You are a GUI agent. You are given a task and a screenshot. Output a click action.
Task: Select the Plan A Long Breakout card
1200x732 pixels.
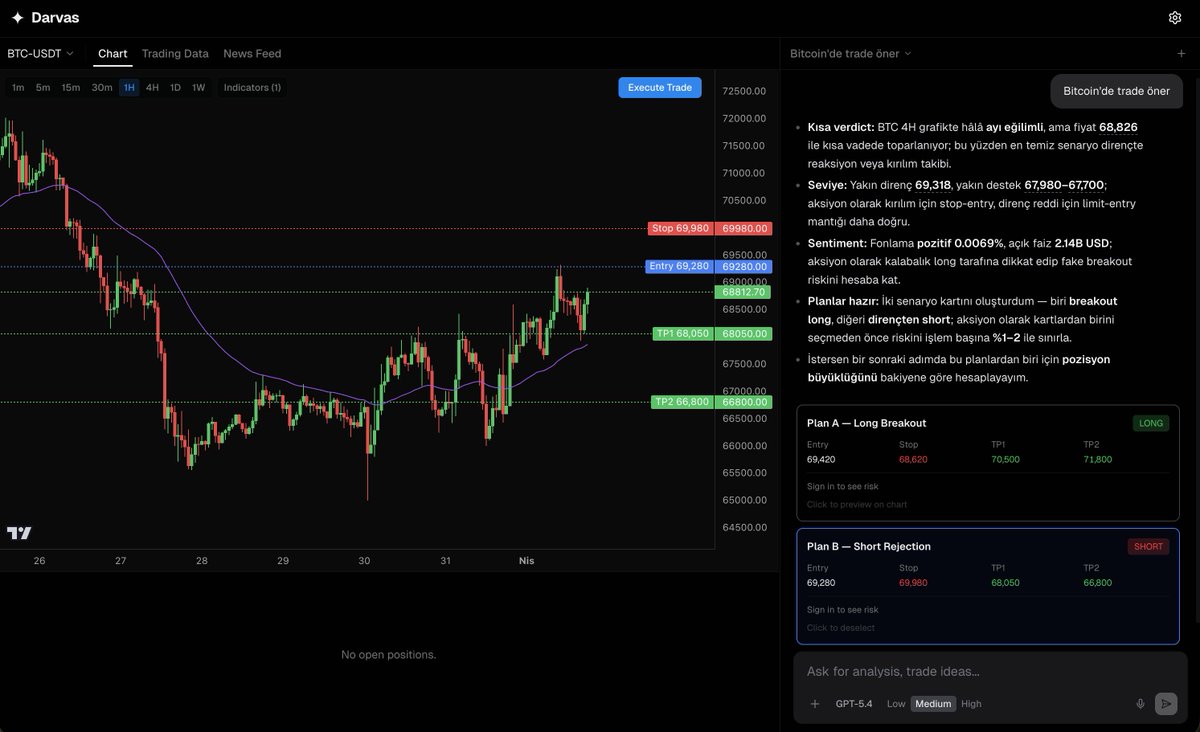point(988,462)
